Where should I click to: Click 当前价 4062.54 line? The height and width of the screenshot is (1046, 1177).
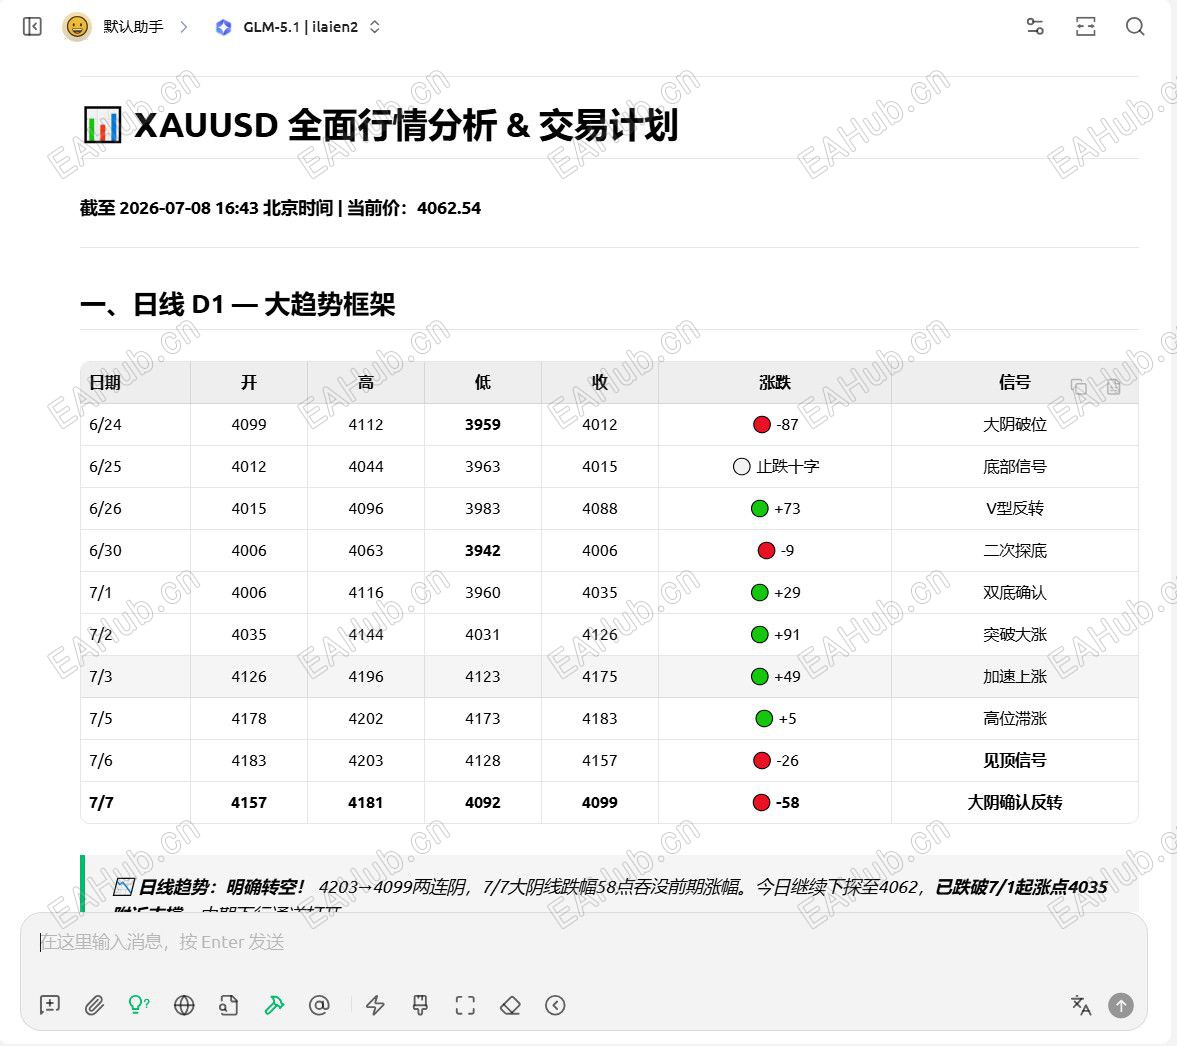[281, 208]
